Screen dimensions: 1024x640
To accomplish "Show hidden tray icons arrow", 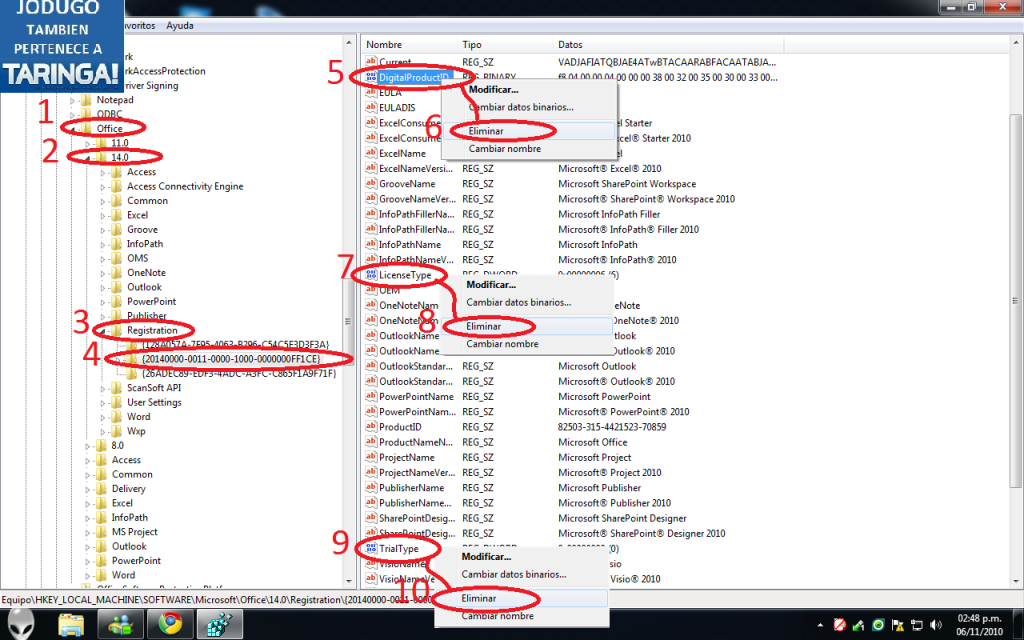I will coord(820,625).
